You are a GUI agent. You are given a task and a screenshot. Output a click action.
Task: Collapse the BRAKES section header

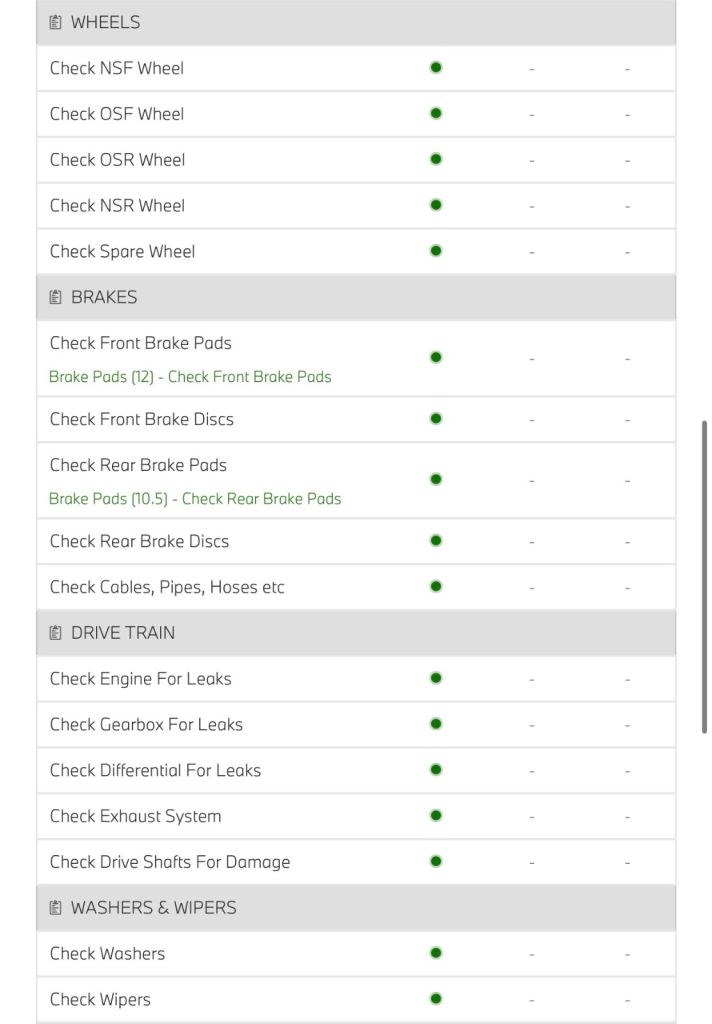(356, 297)
